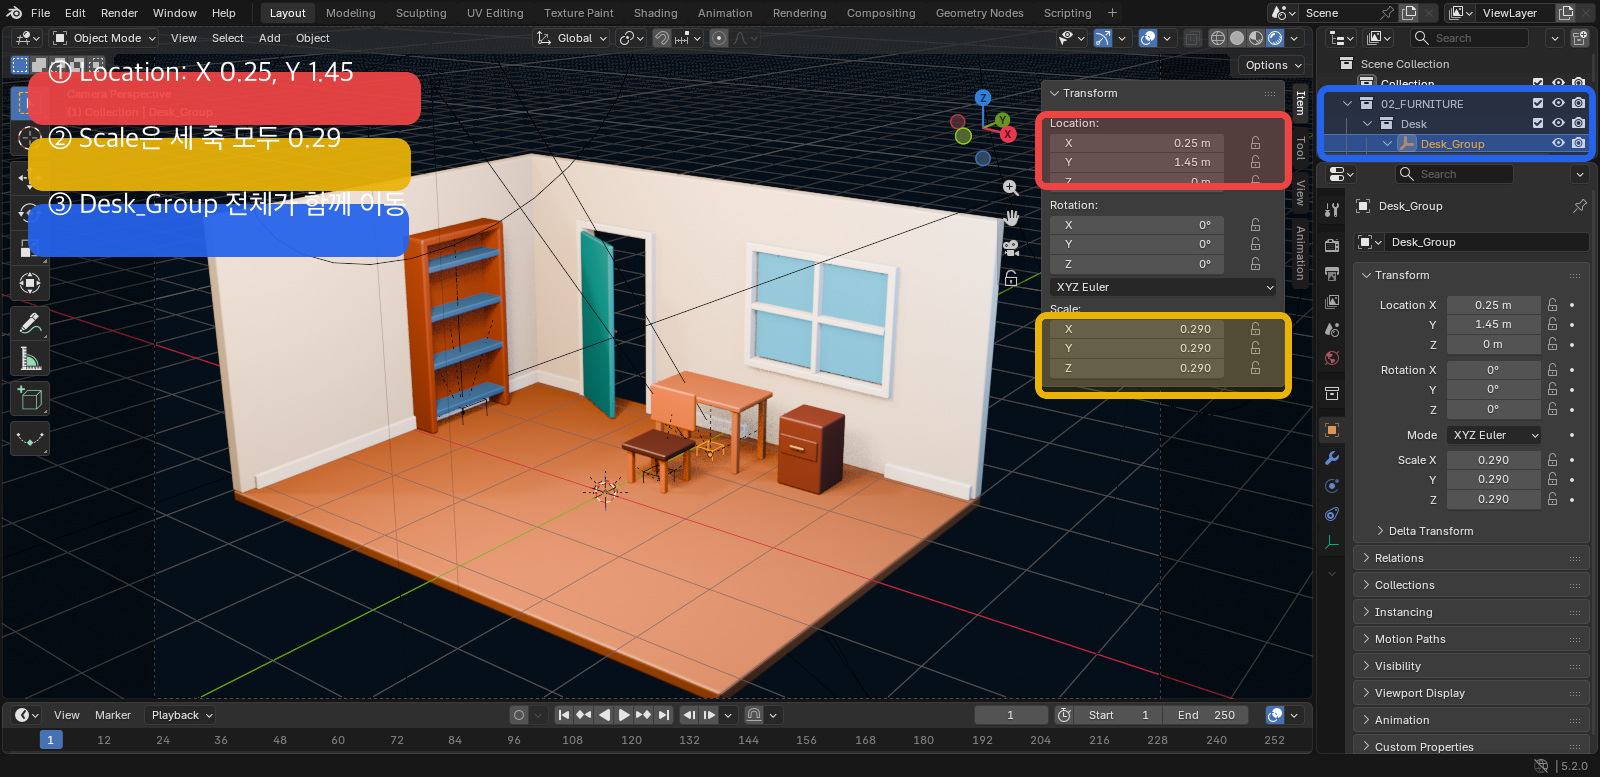Select the Annotate pencil tool

coord(30,323)
